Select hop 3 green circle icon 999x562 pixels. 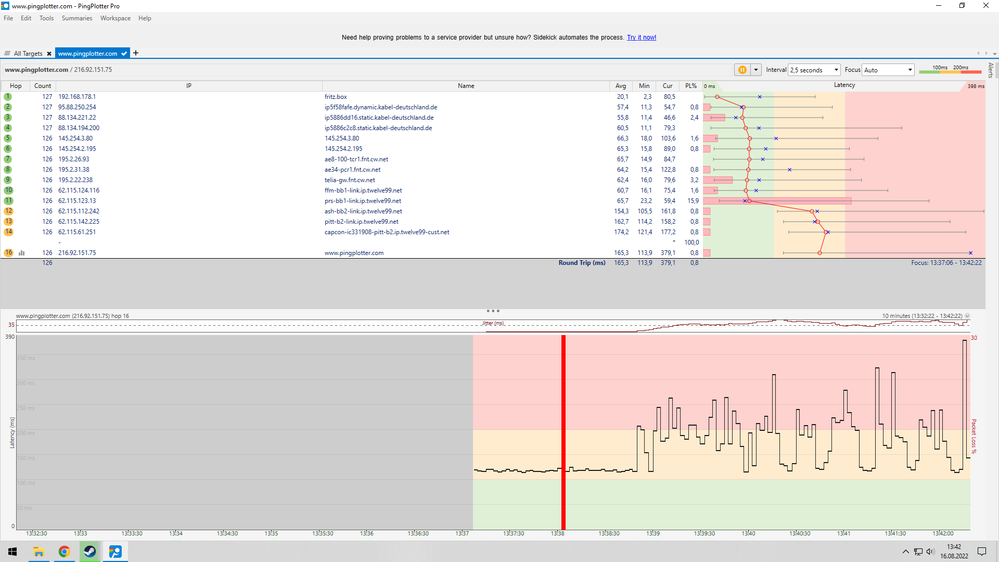tap(8, 117)
